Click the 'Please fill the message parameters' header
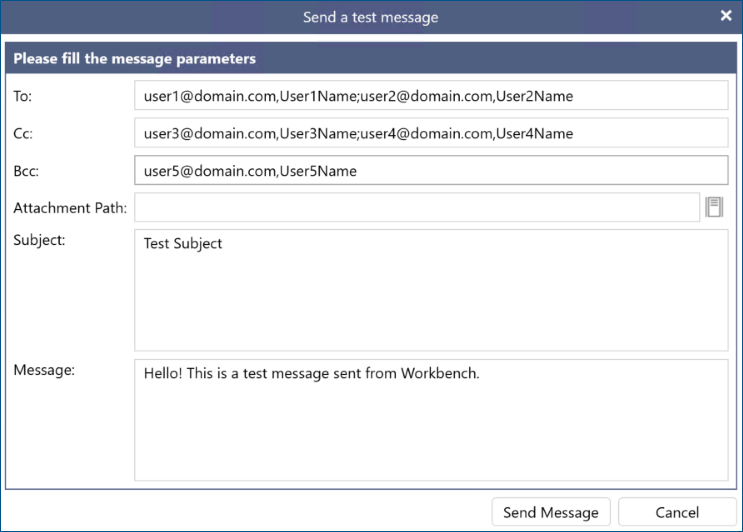743x532 pixels. tap(135, 58)
